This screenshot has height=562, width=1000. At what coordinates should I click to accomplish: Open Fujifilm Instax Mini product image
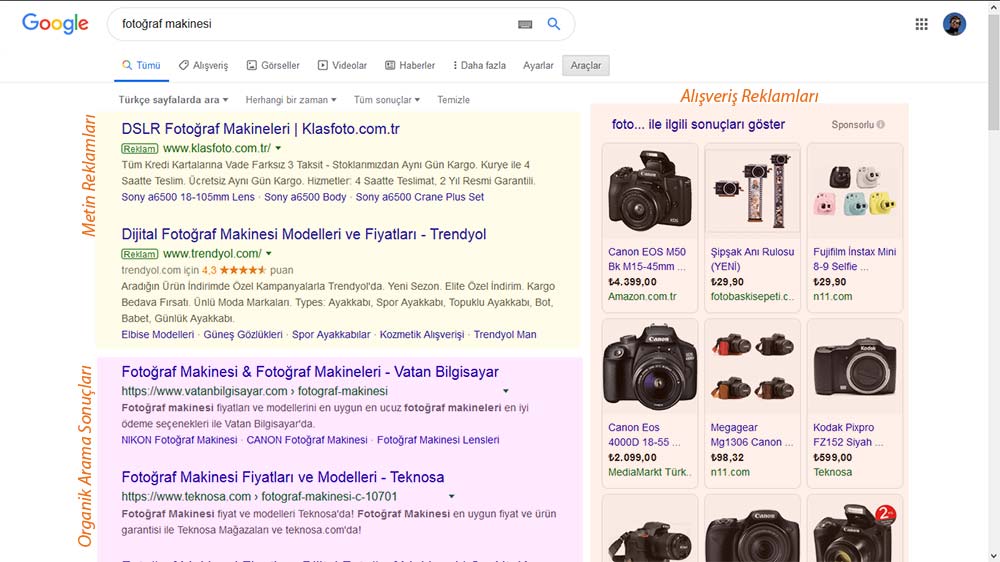tap(855, 191)
